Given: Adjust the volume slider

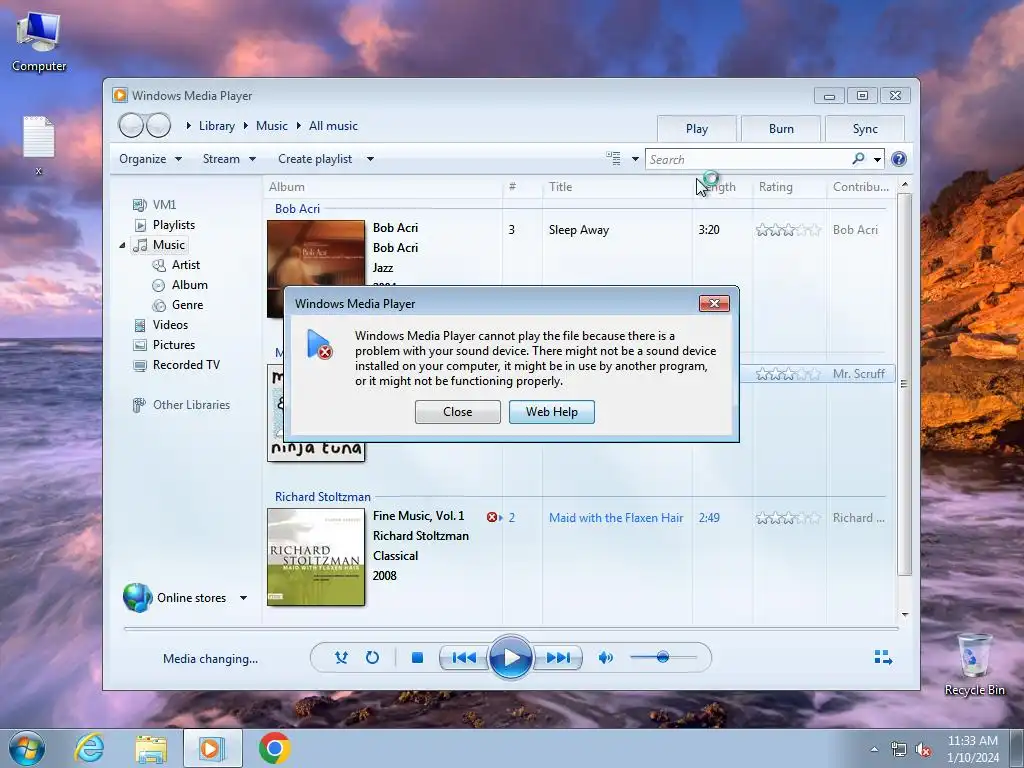Looking at the screenshot, I should coord(663,657).
